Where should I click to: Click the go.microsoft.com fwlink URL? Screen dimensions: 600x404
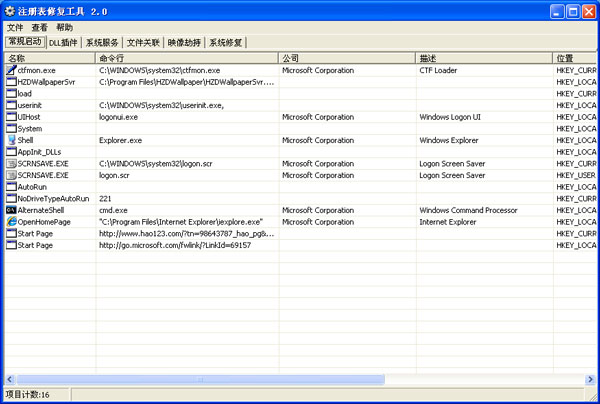(x=175, y=245)
